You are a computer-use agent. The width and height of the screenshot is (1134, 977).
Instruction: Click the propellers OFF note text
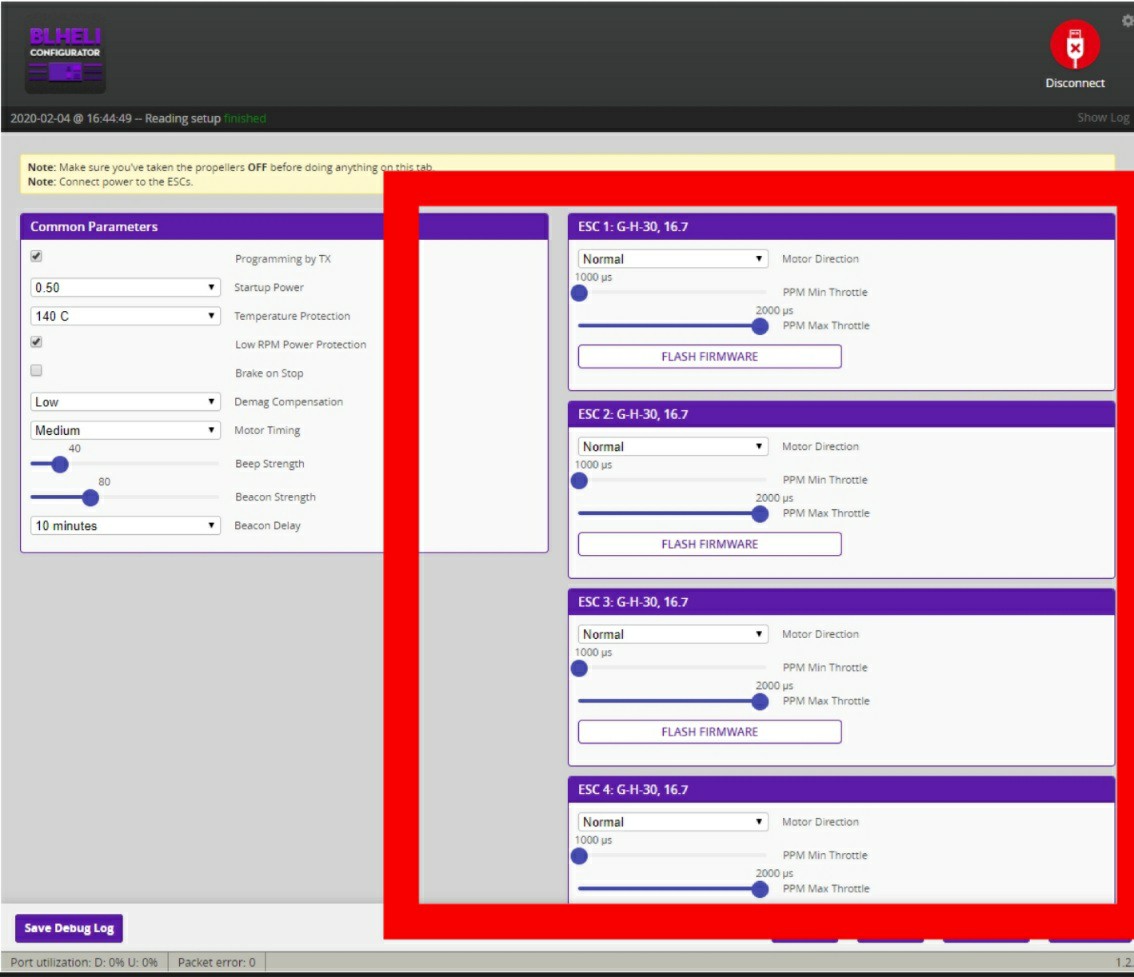click(x=230, y=167)
